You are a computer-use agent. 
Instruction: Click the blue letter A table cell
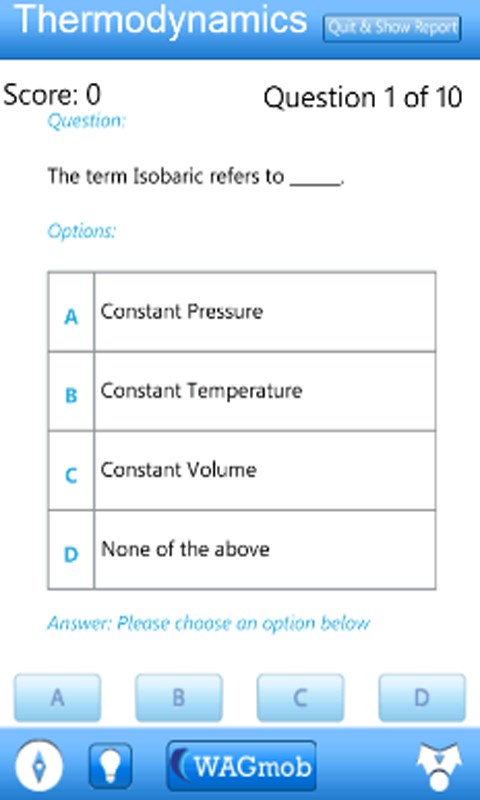pos(71,312)
